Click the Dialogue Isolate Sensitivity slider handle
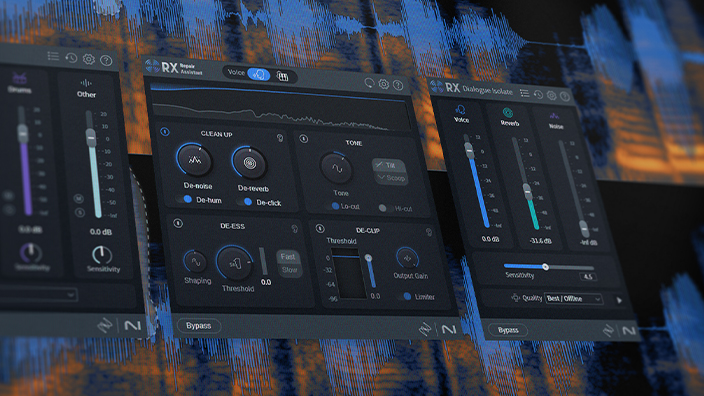Viewport: 704px width, 396px height. [545, 267]
